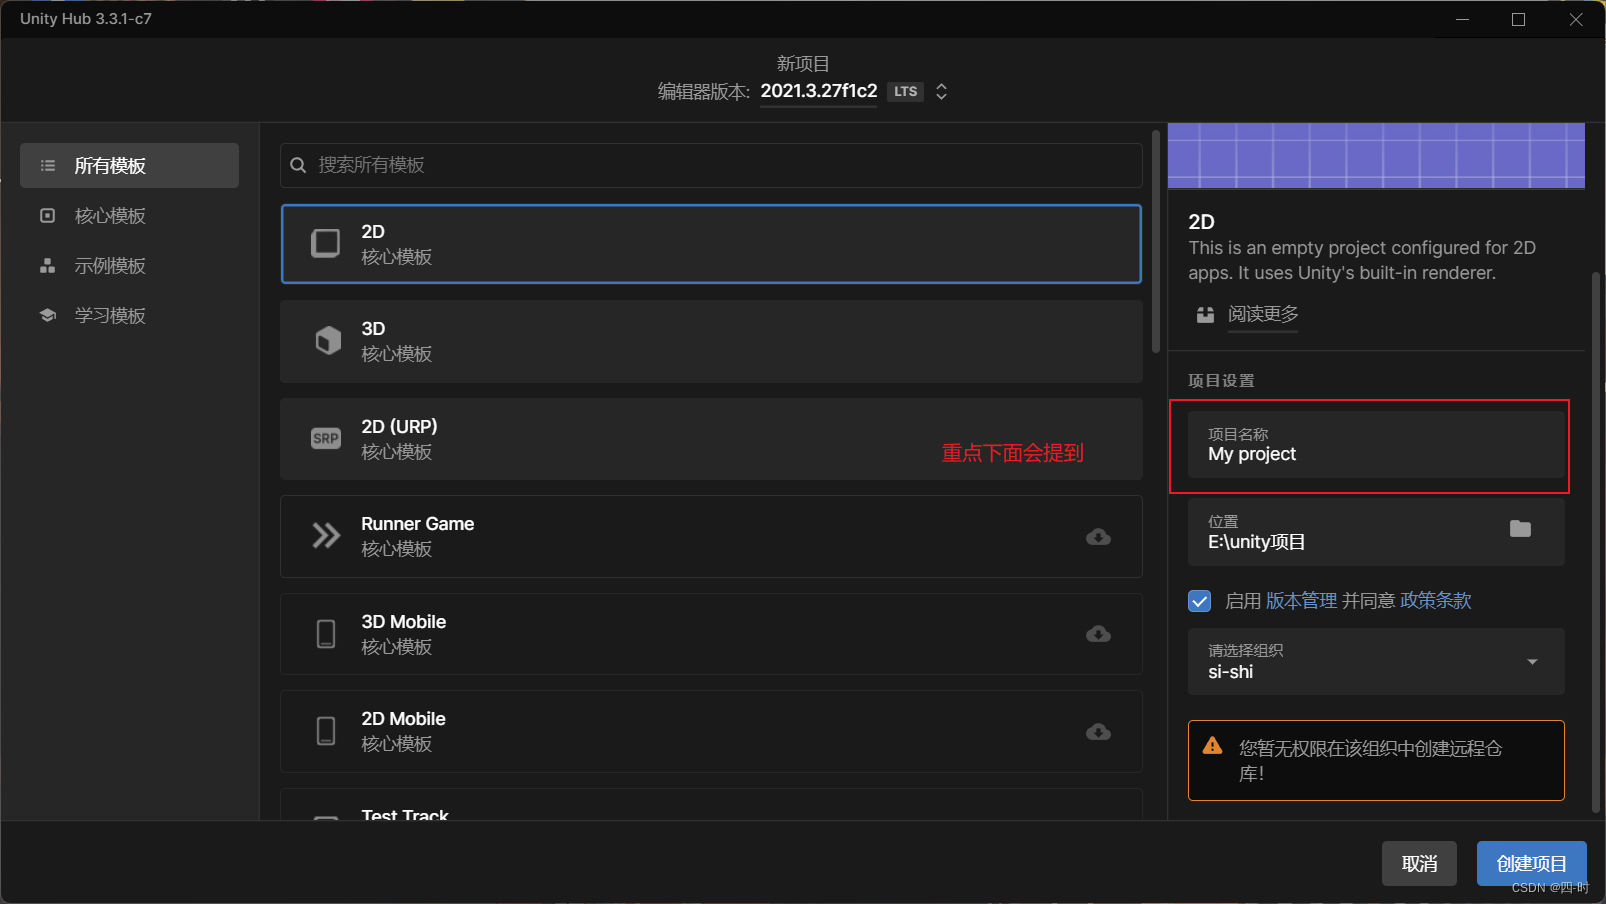The height and width of the screenshot is (904, 1606).
Task: Pick the 2D Mobile template
Action: (711, 731)
